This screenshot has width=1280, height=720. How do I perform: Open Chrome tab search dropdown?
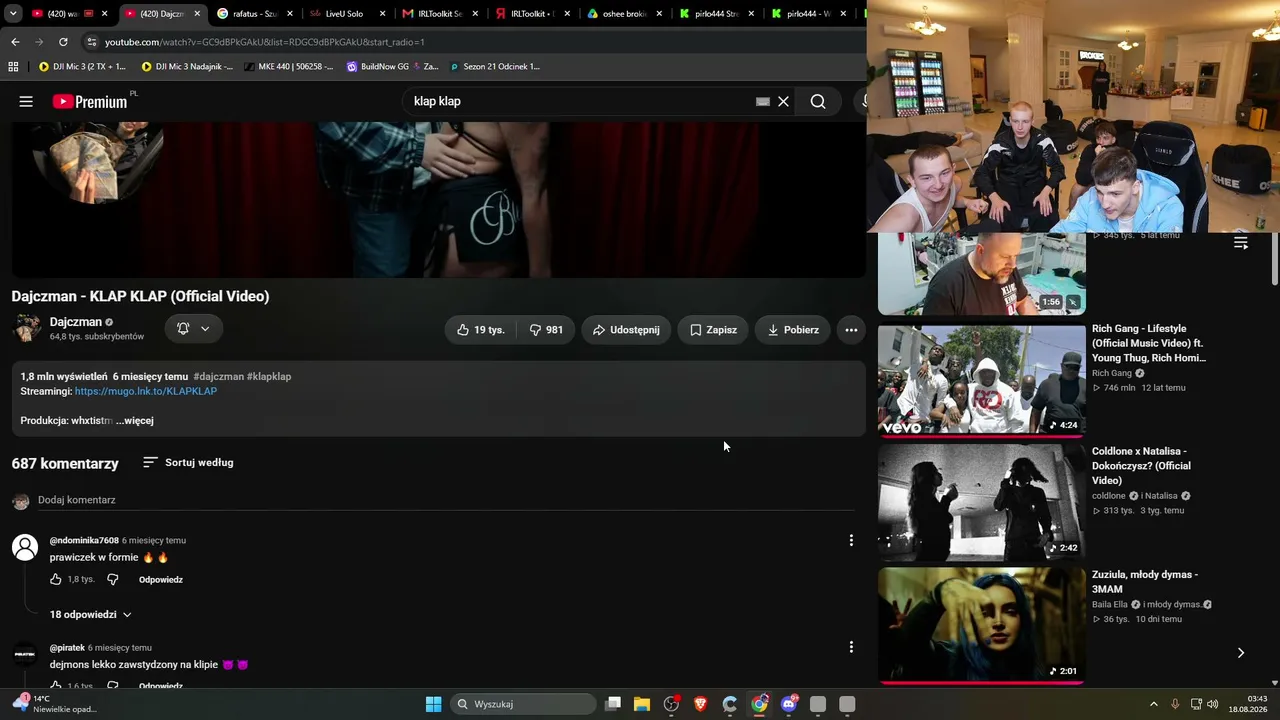[x=13, y=14]
